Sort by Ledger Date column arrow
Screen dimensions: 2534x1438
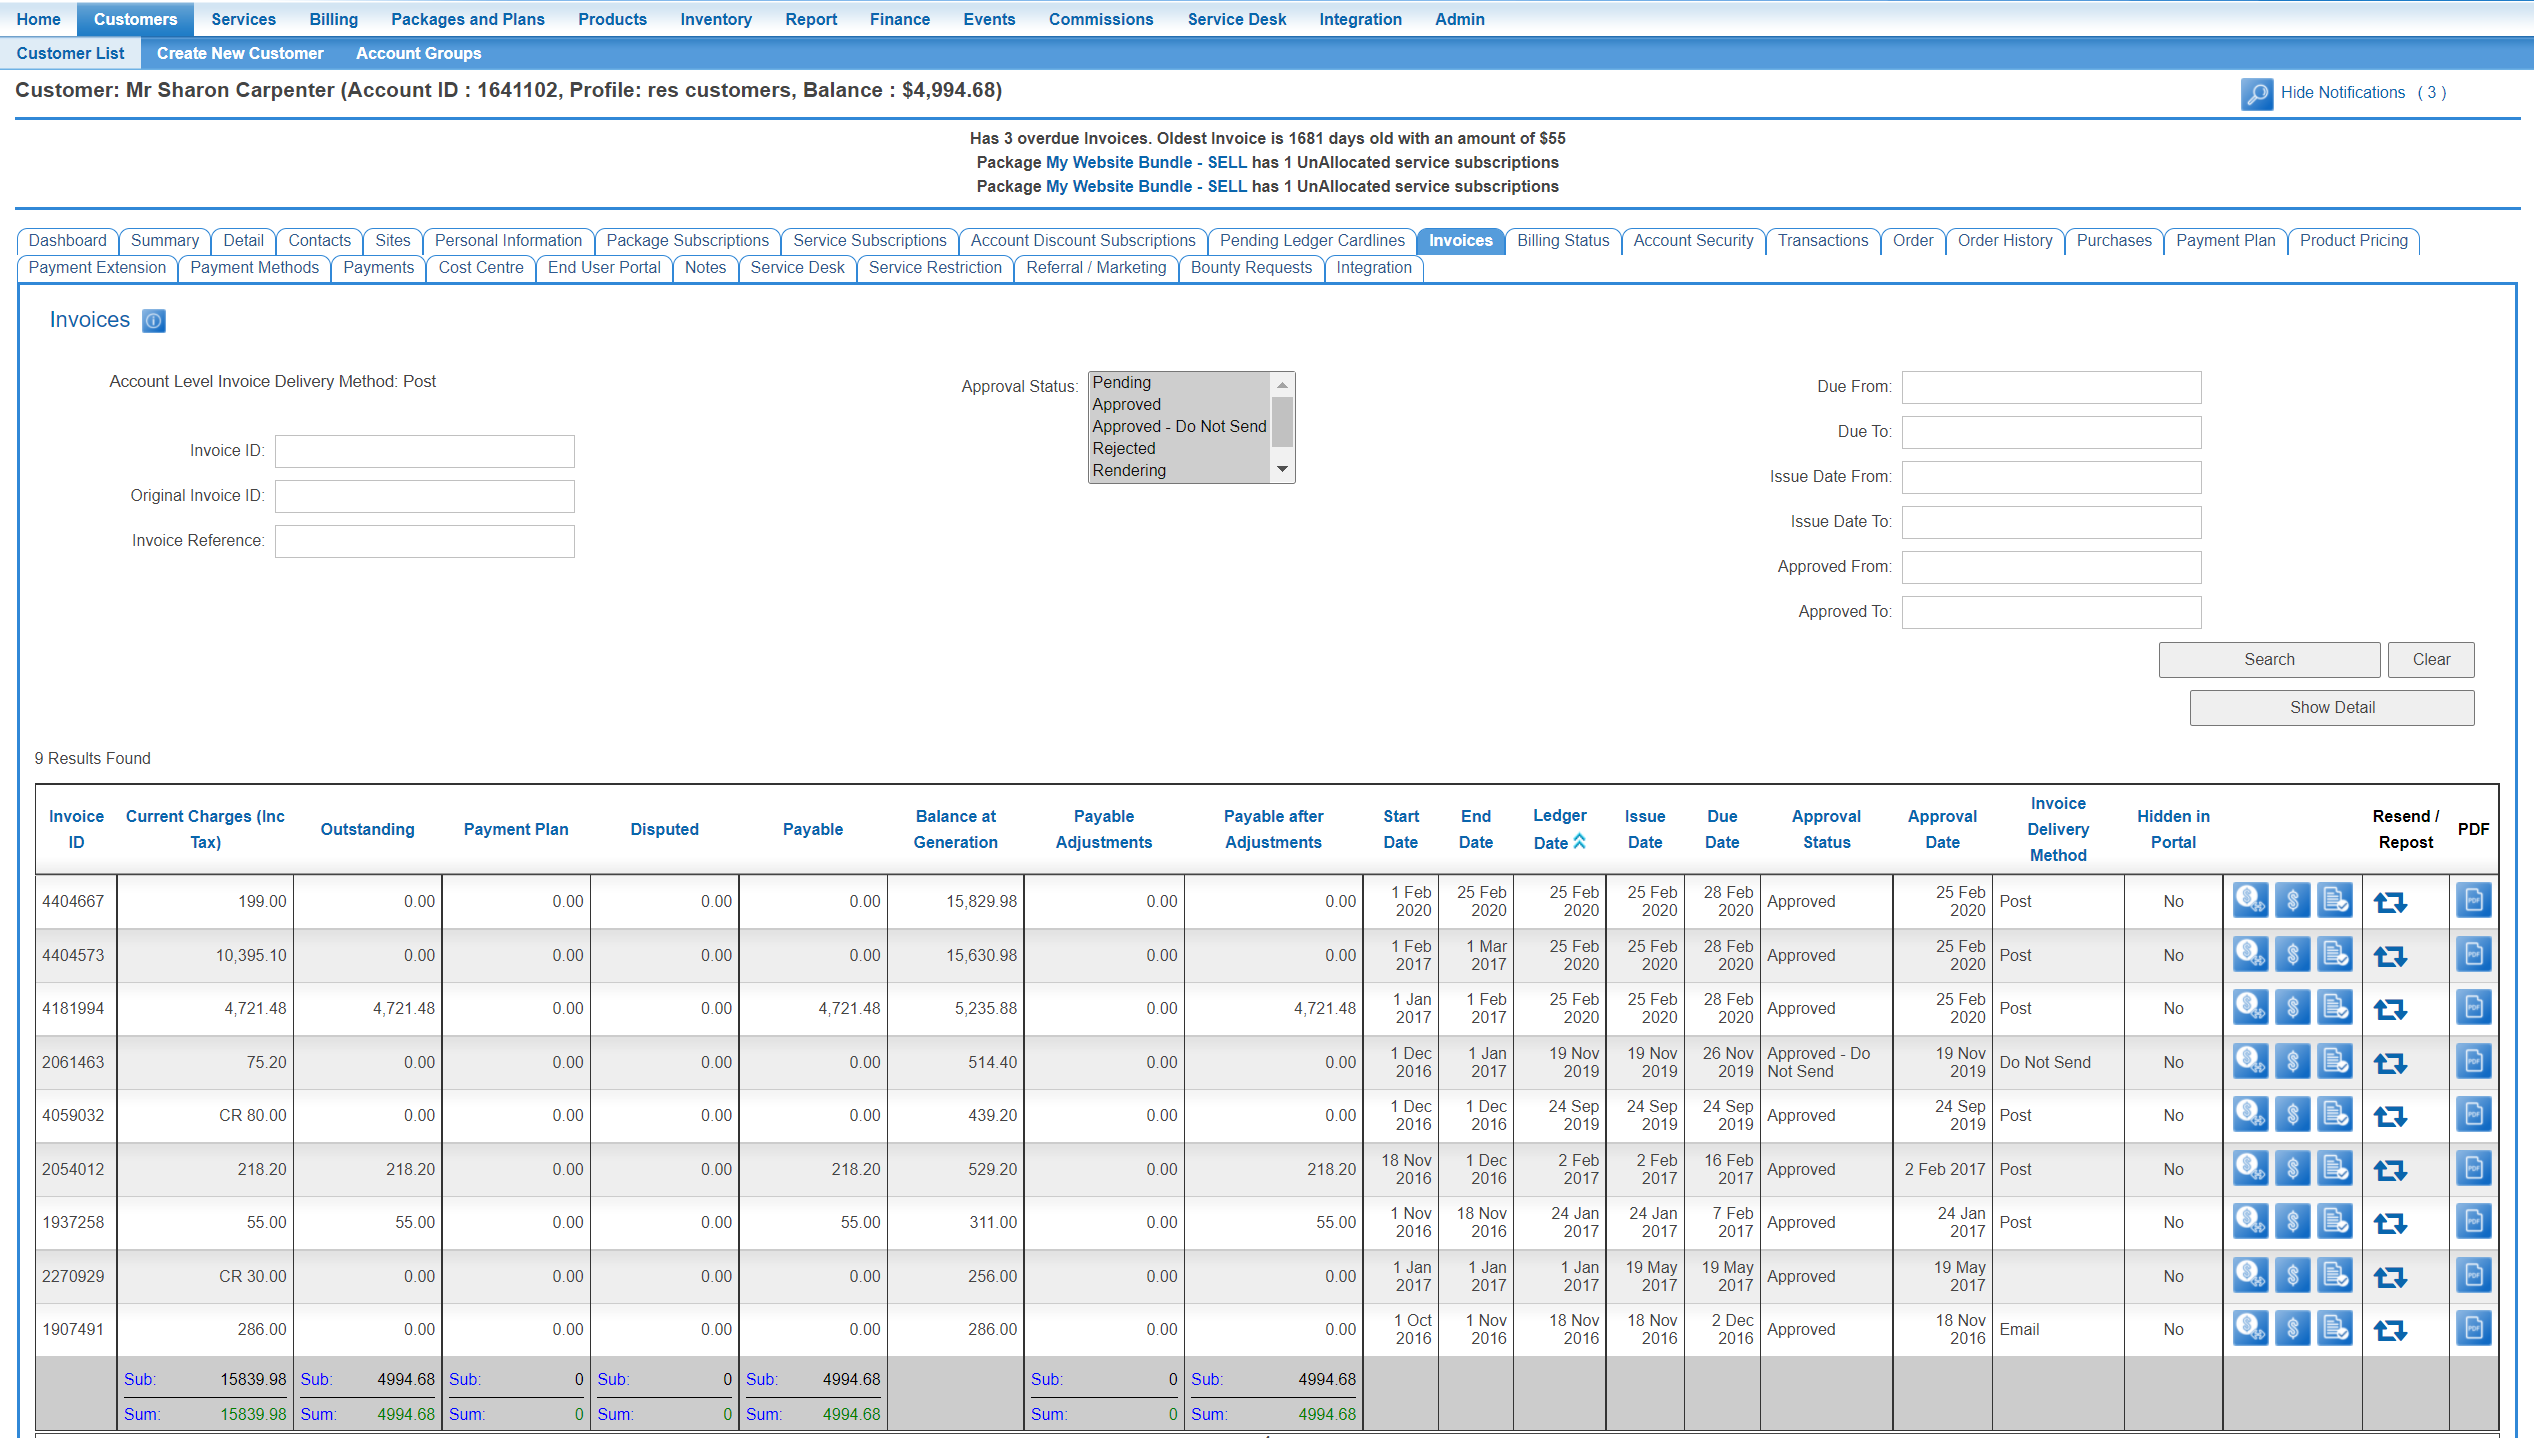click(x=1579, y=842)
